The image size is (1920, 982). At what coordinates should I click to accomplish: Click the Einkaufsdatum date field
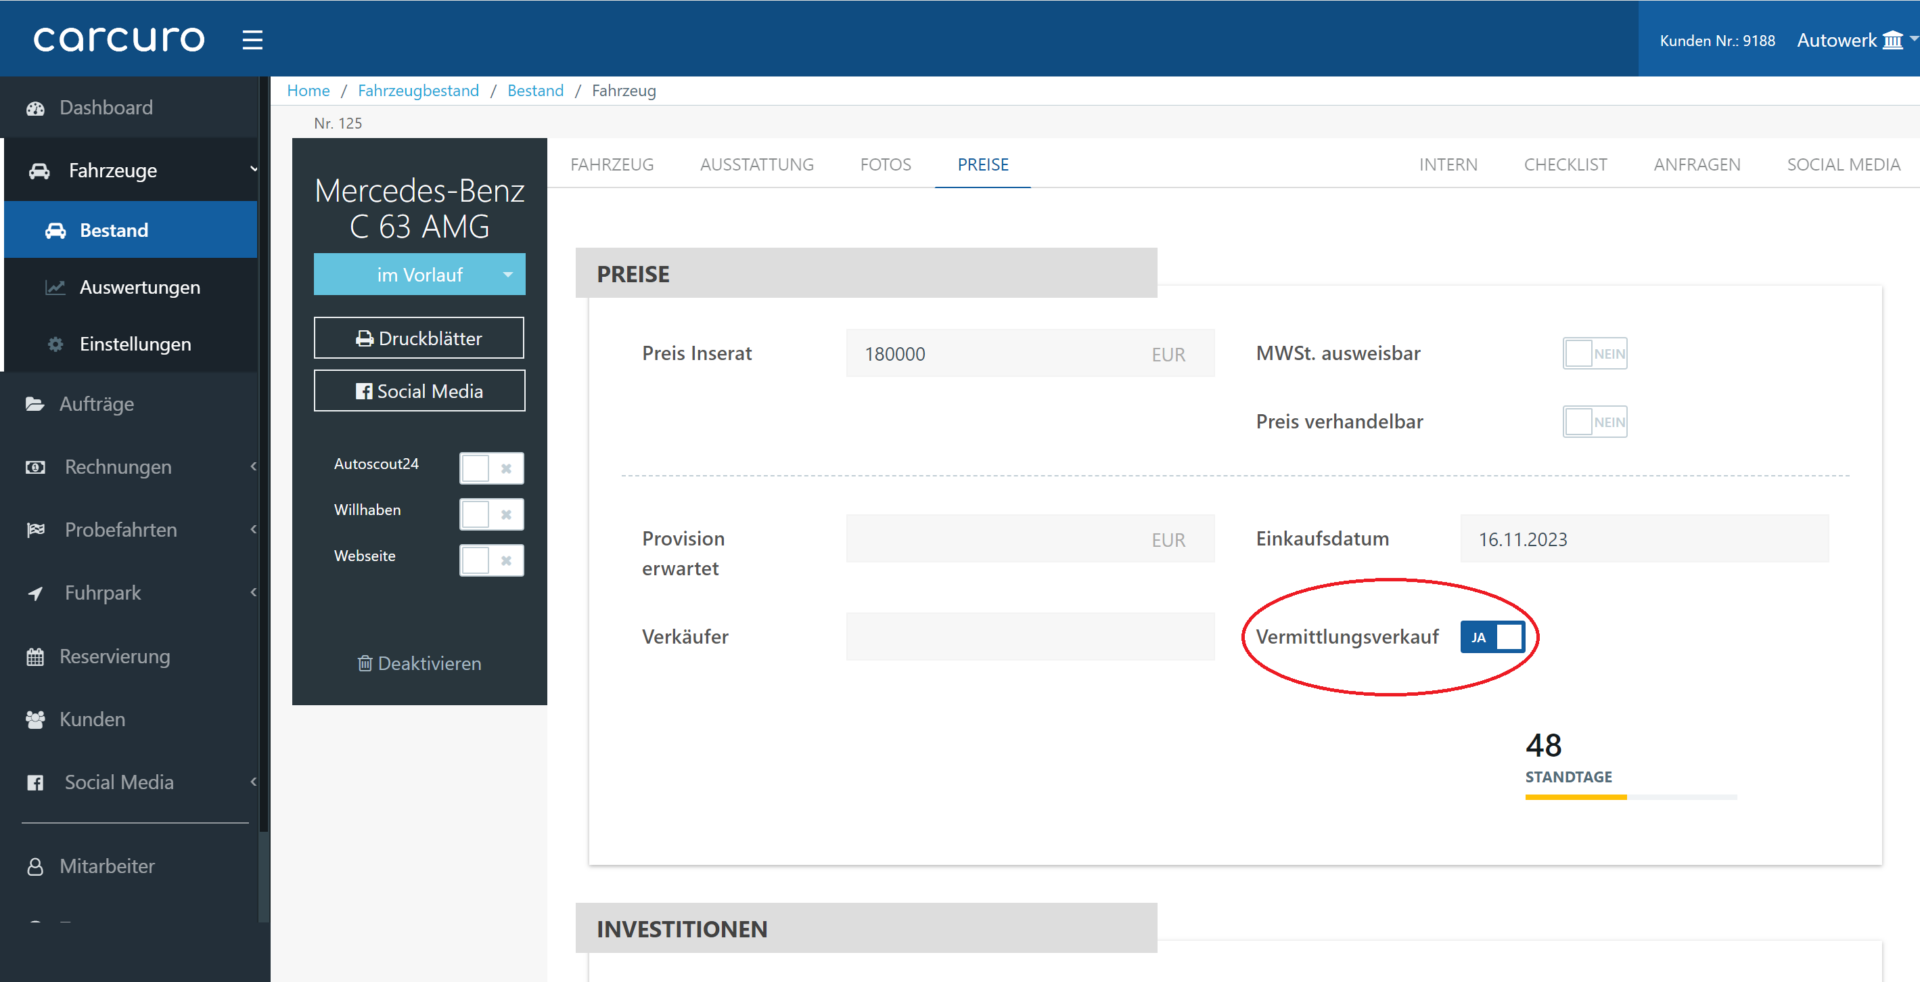(1644, 539)
